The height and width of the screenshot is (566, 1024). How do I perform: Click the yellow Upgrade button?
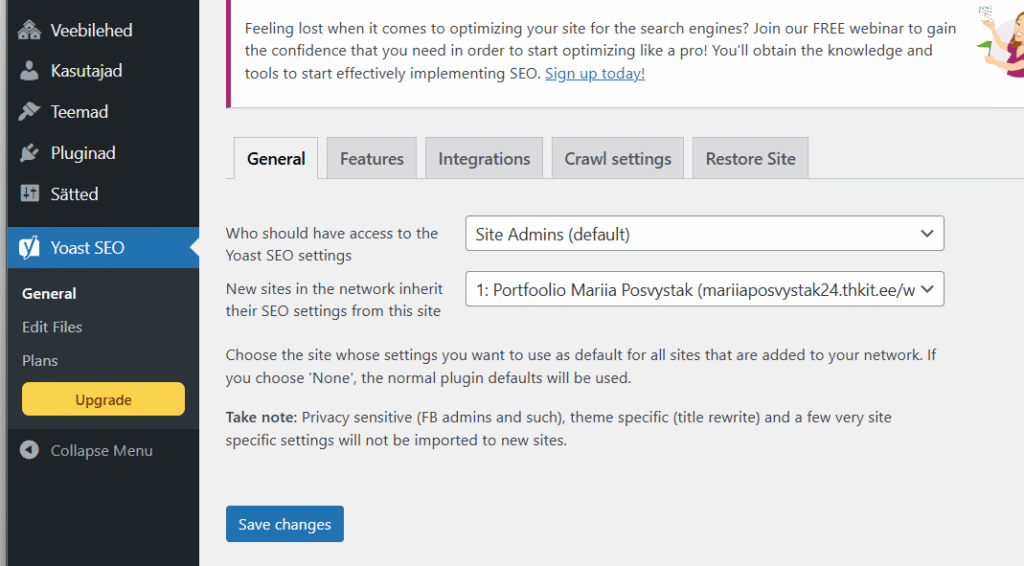tap(103, 400)
